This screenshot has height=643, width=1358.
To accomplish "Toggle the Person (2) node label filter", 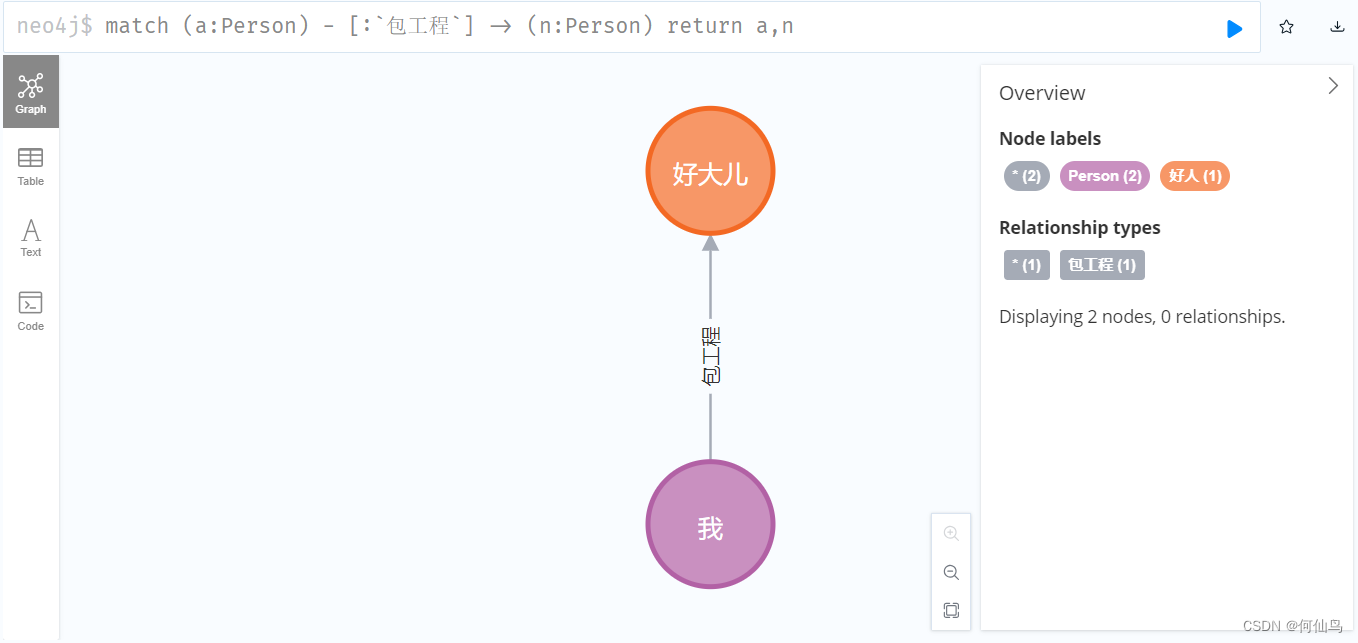I will pyautogui.click(x=1104, y=176).
